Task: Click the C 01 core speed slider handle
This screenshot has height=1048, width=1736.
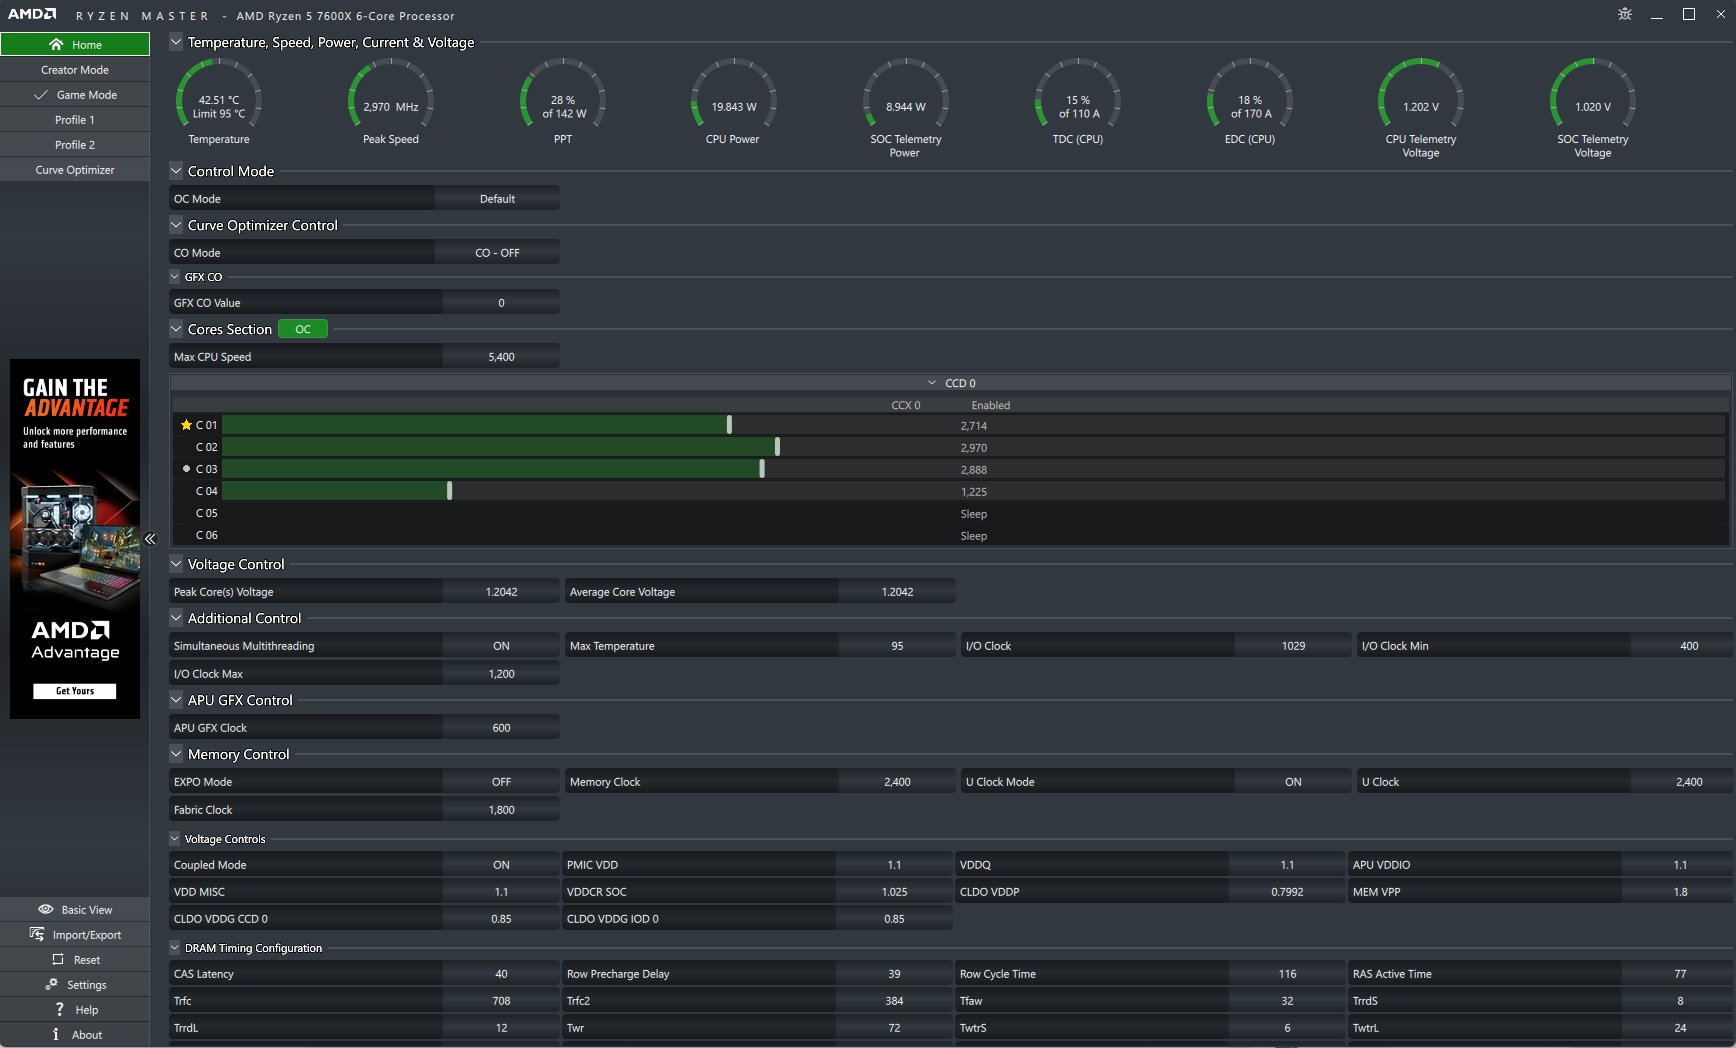Action: [x=729, y=425]
